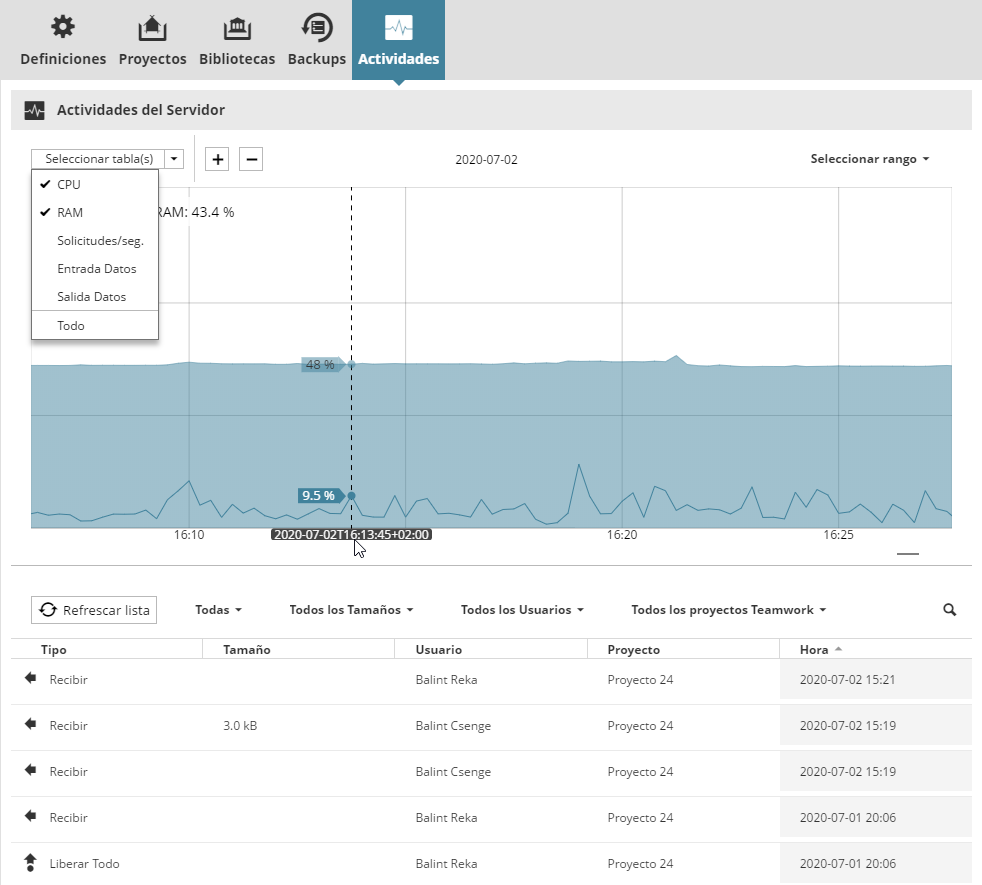This screenshot has height=885, width=982.
Task: Click the search magnifier icon
Action: click(949, 609)
